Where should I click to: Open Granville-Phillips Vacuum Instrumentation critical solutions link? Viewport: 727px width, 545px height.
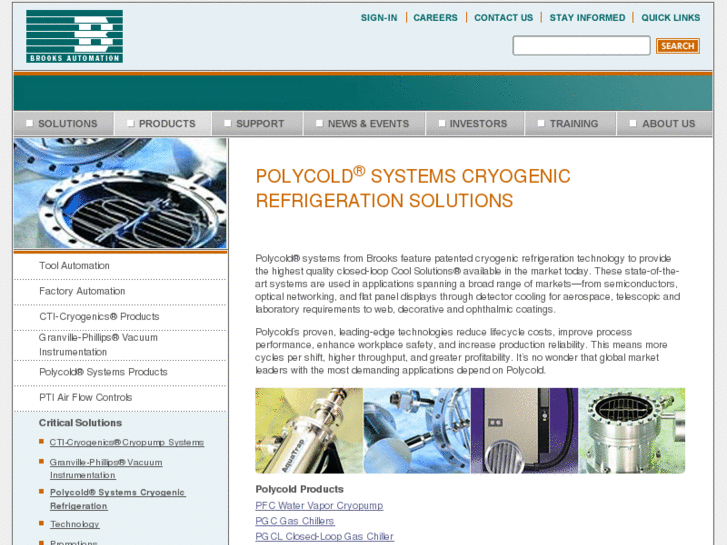106,468
